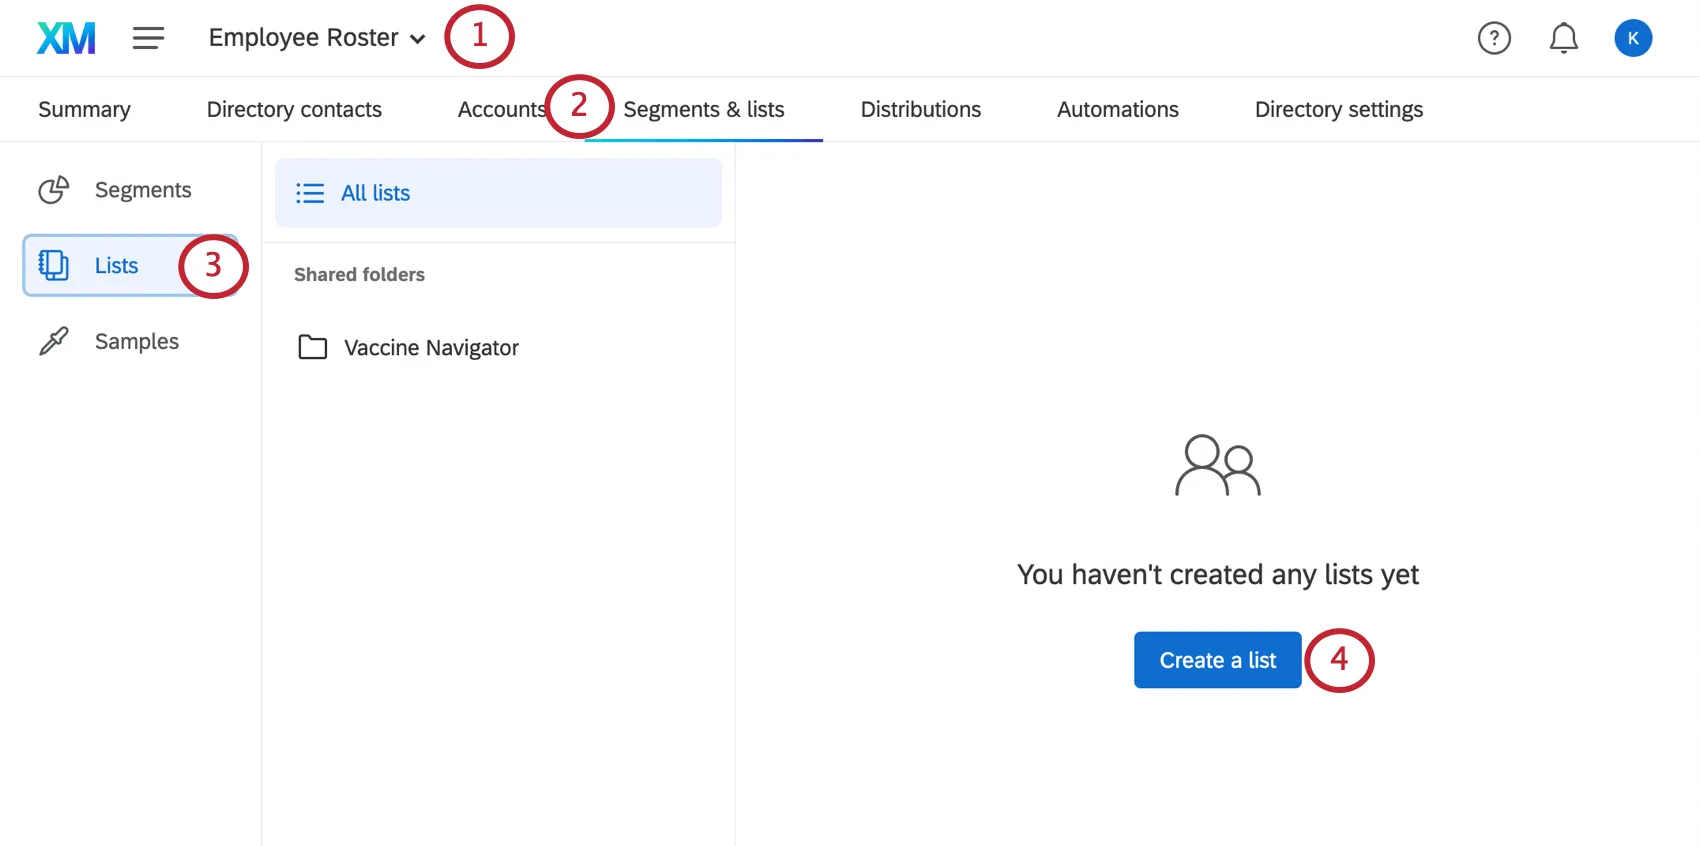Open the user account avatar K
The width and height of the screenshot is (1700, 846).
(1632, 38)
